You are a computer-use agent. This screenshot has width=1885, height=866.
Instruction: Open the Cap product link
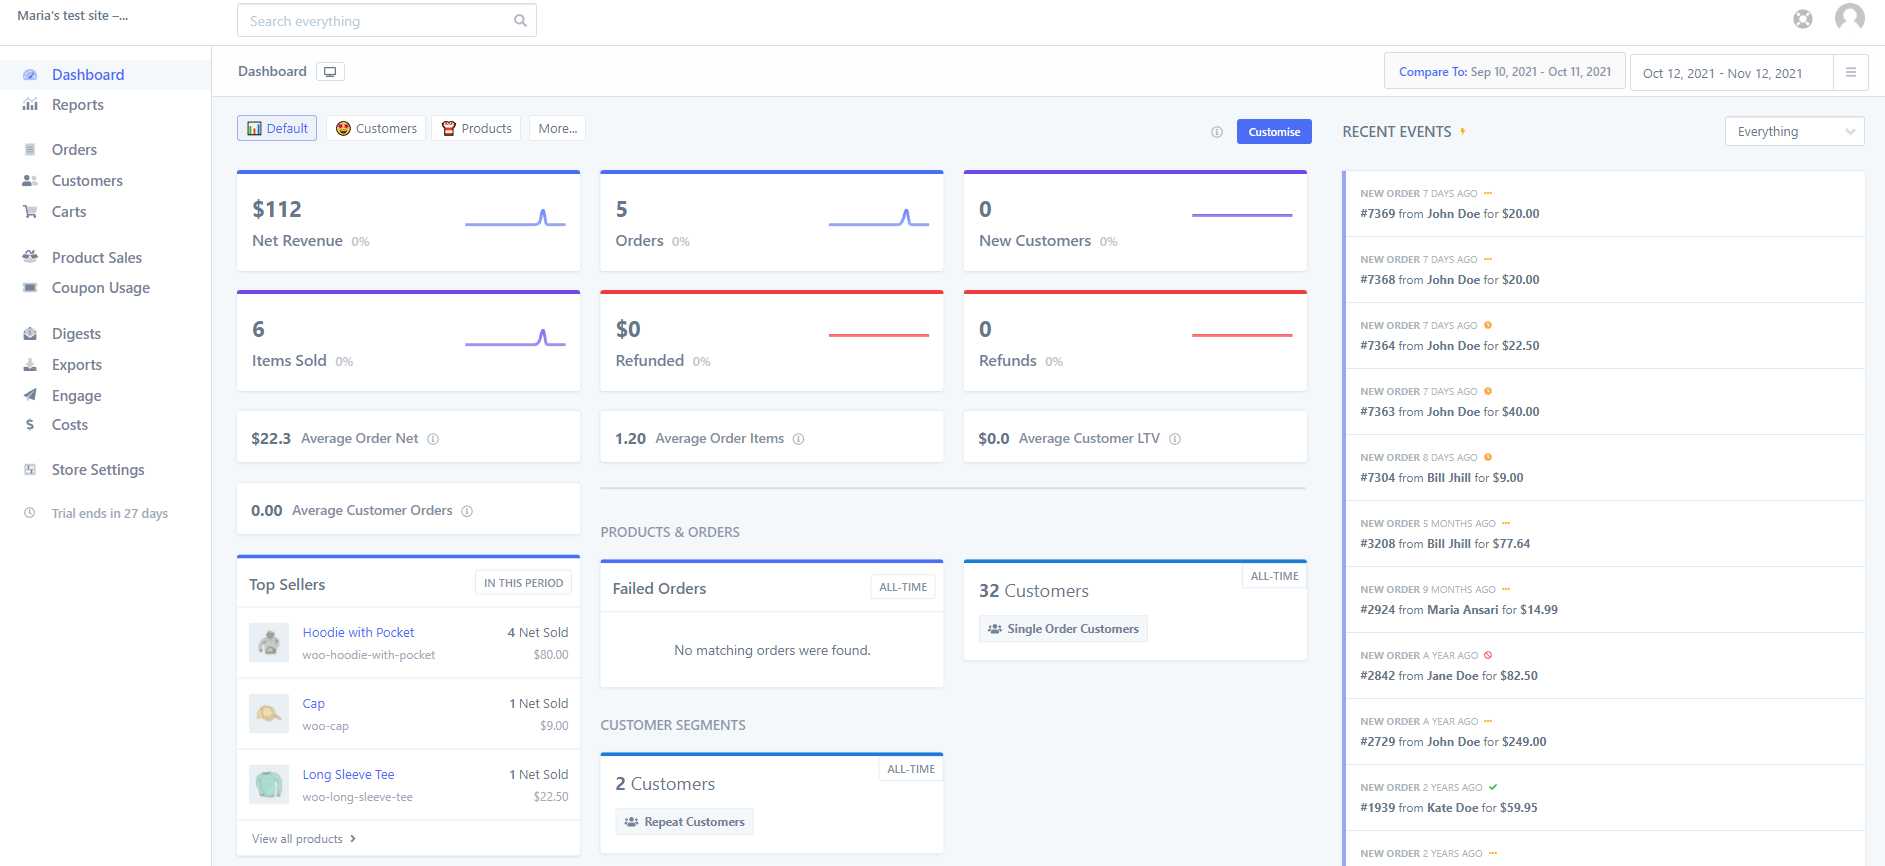pos(313,704)
